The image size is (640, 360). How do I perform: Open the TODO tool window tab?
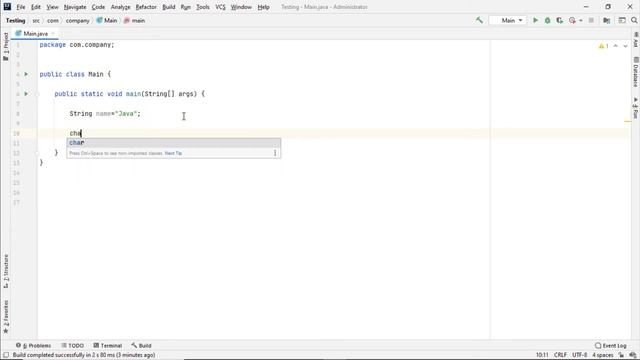73,345
